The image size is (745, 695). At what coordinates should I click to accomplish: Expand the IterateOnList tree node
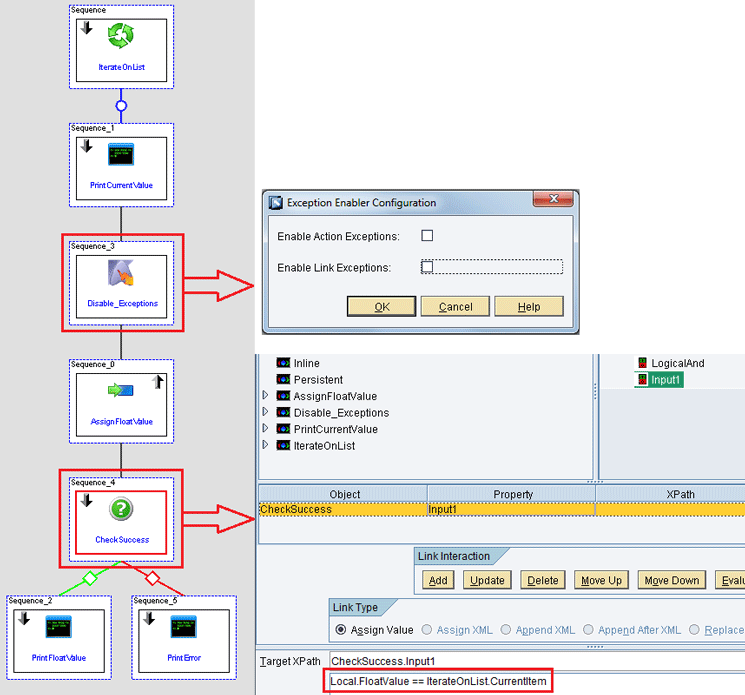coord(265,445)
